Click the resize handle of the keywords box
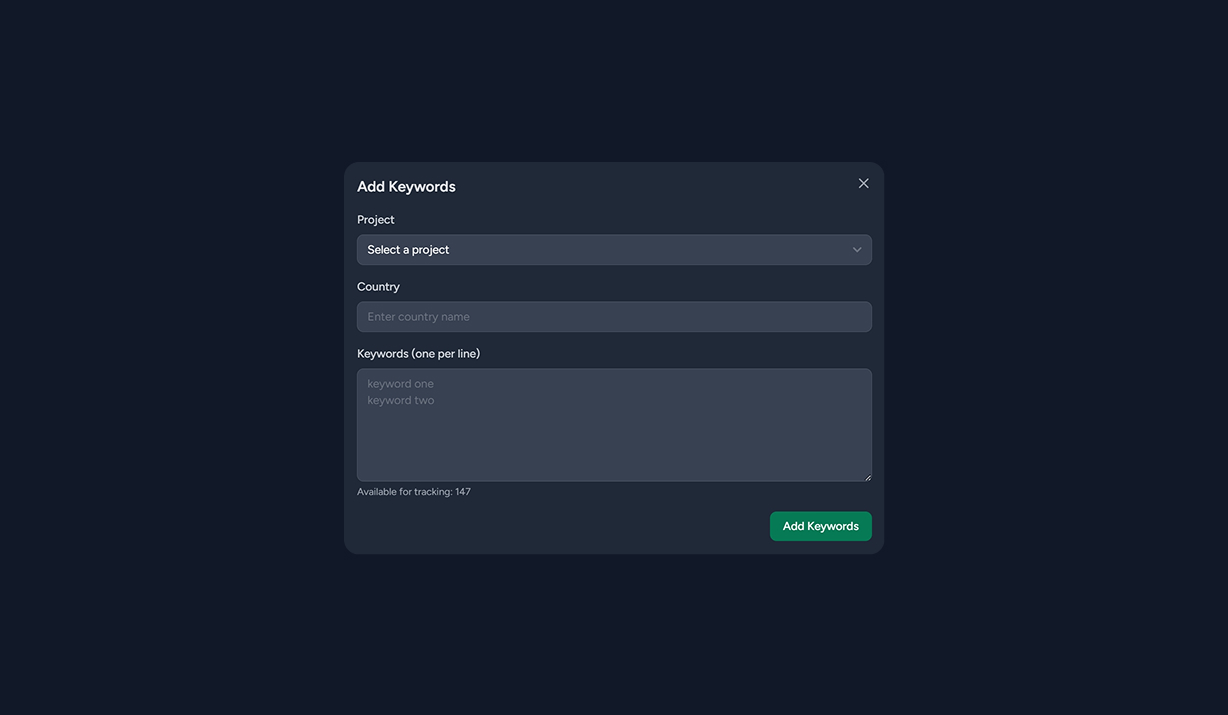Image resolution: width=1228 pixels, height=715 pixels. coord(868,477)
